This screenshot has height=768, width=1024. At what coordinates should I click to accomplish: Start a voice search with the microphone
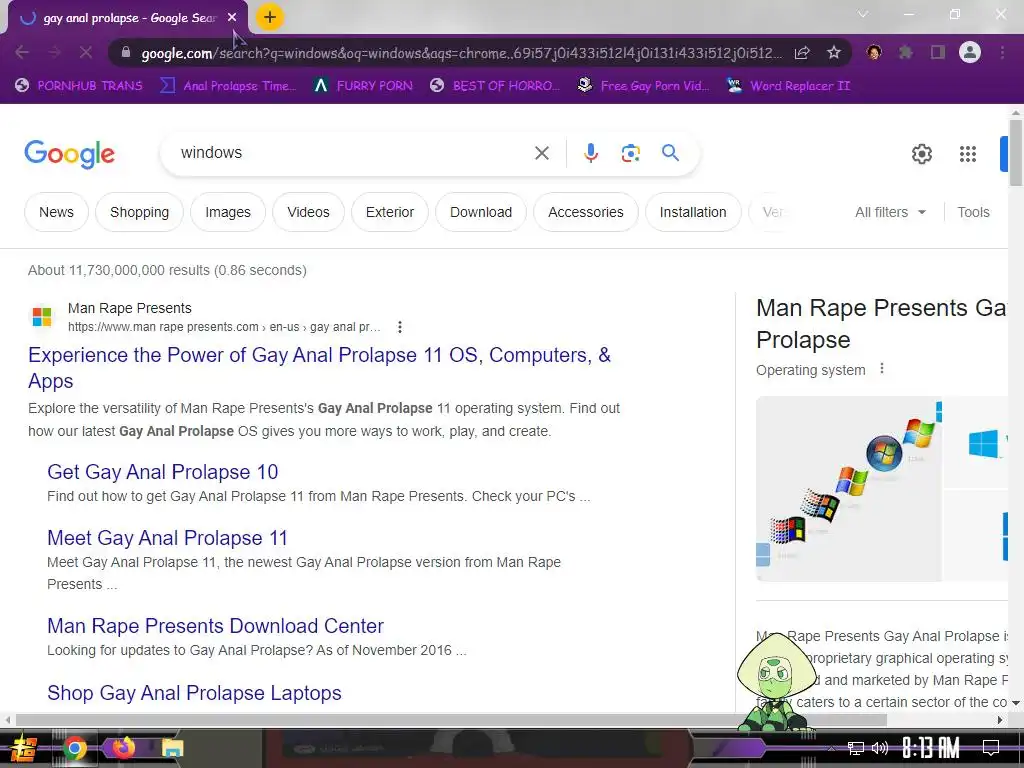pyautogui.click(x=590, y=153)
